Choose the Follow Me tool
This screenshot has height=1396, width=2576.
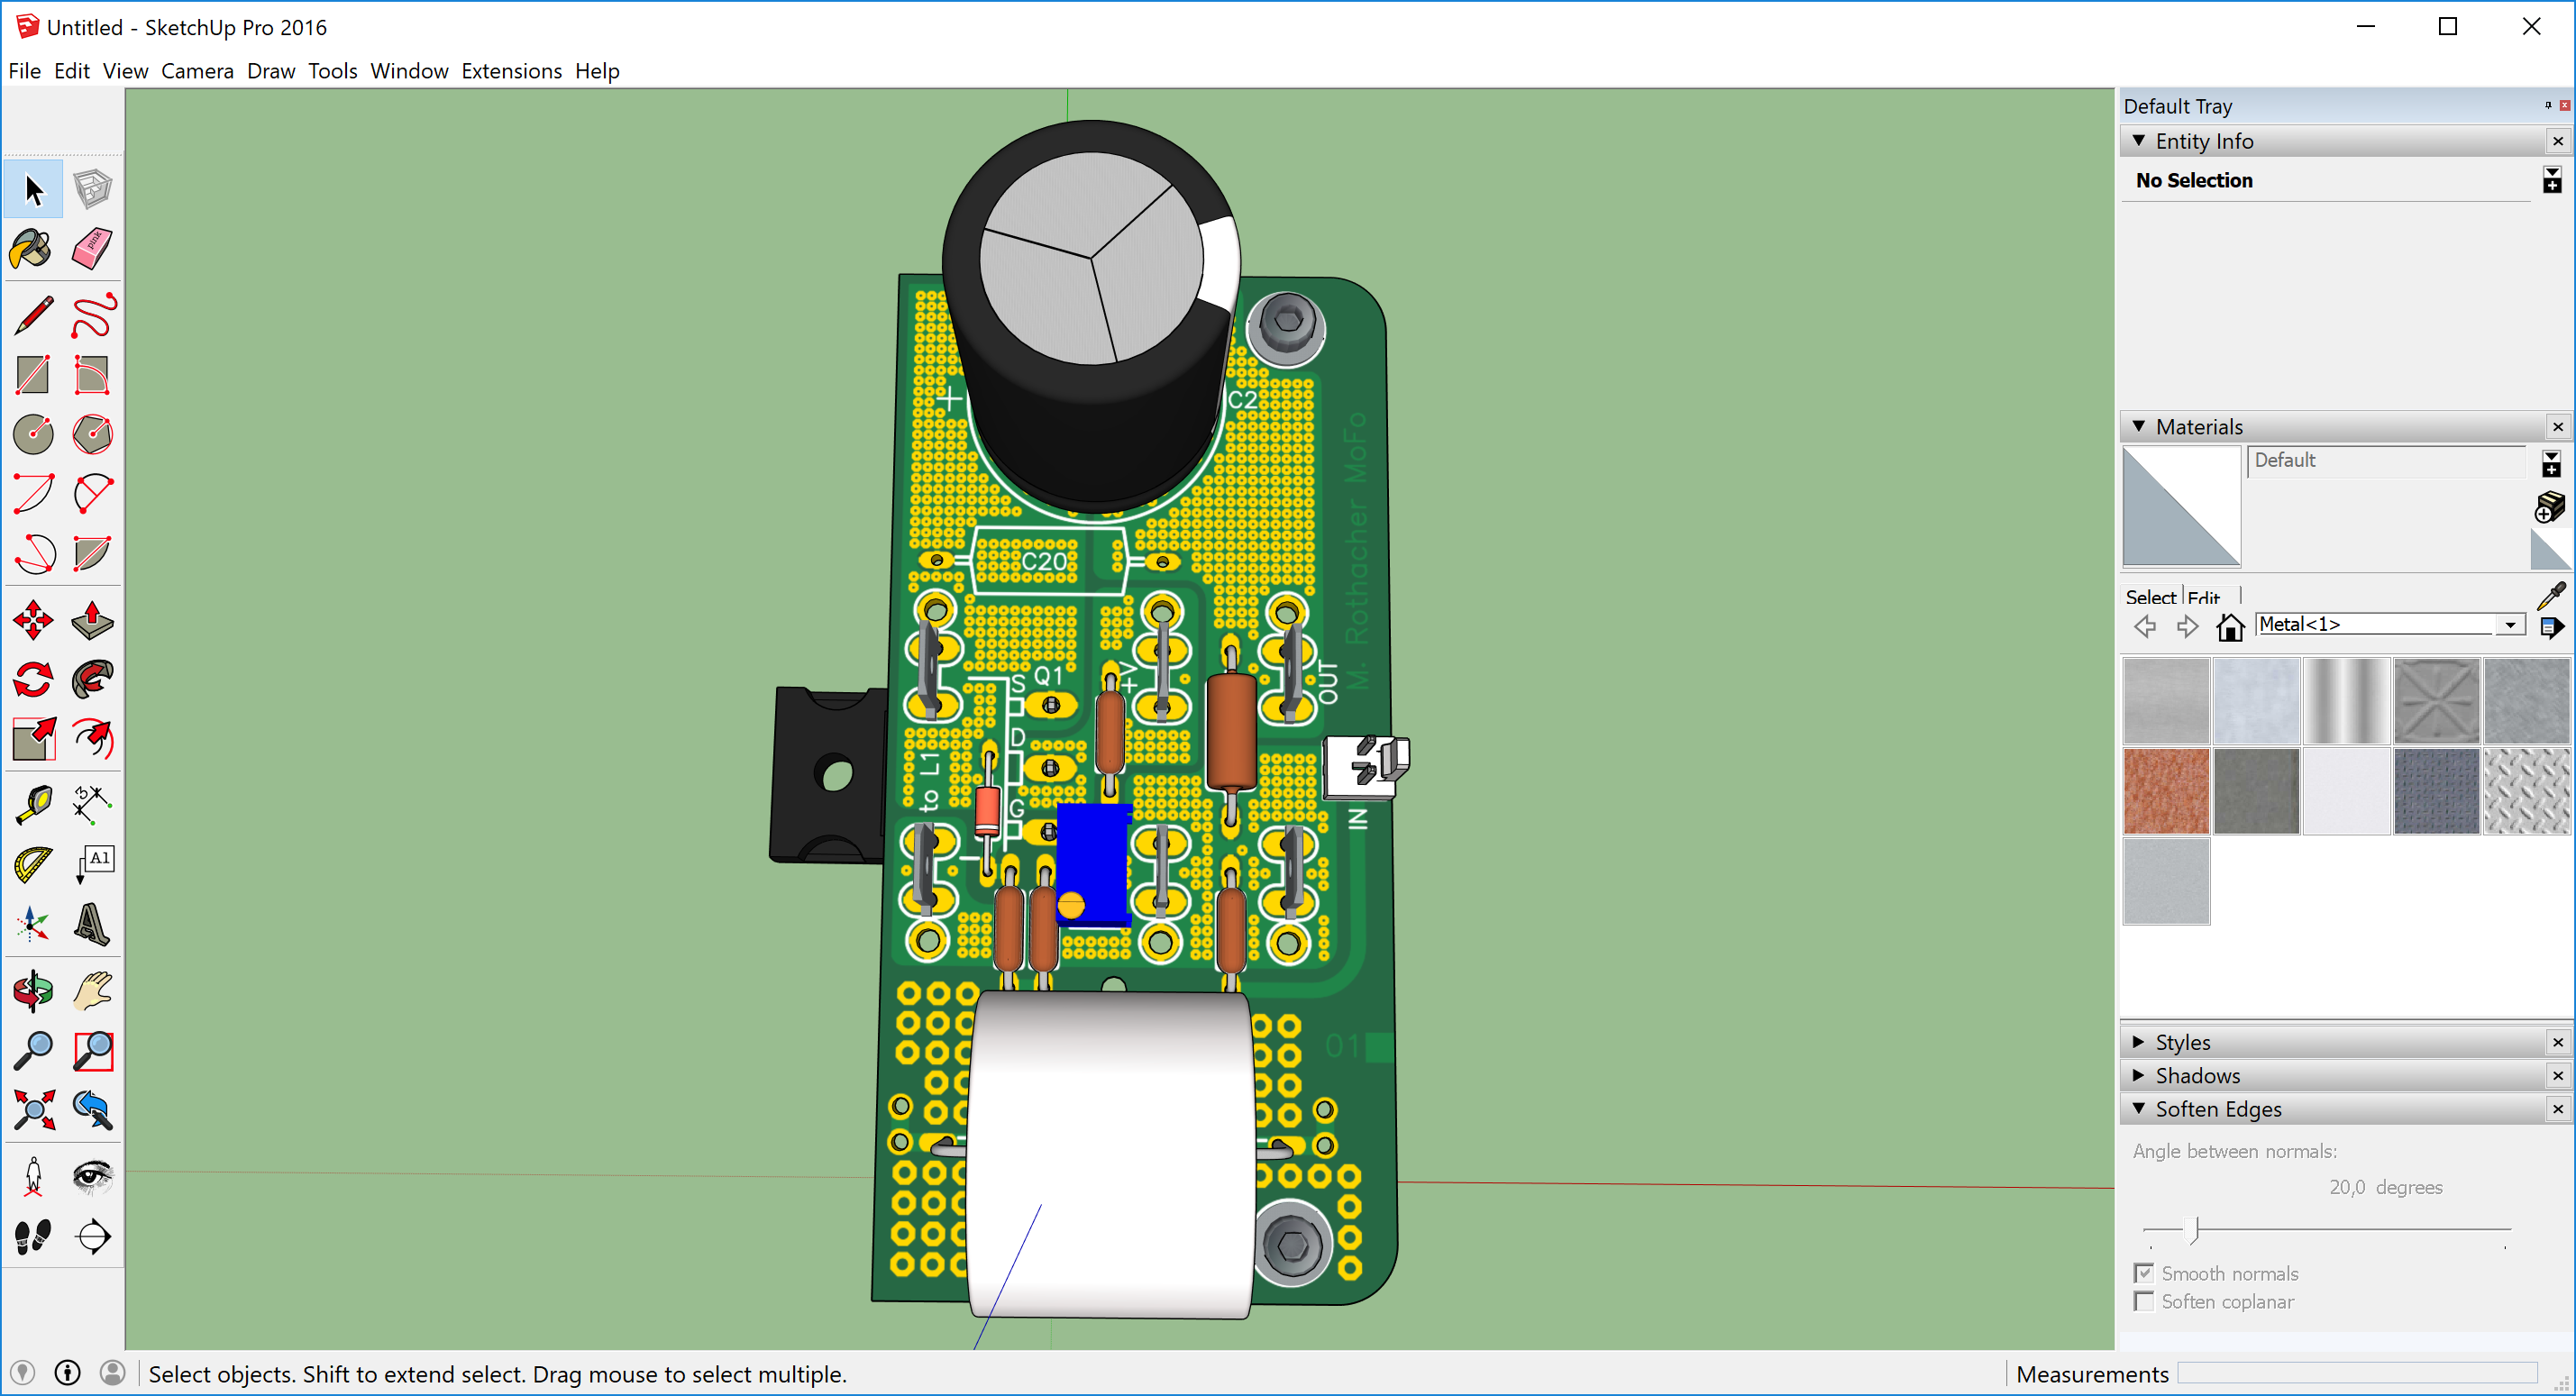click(93, 680)
